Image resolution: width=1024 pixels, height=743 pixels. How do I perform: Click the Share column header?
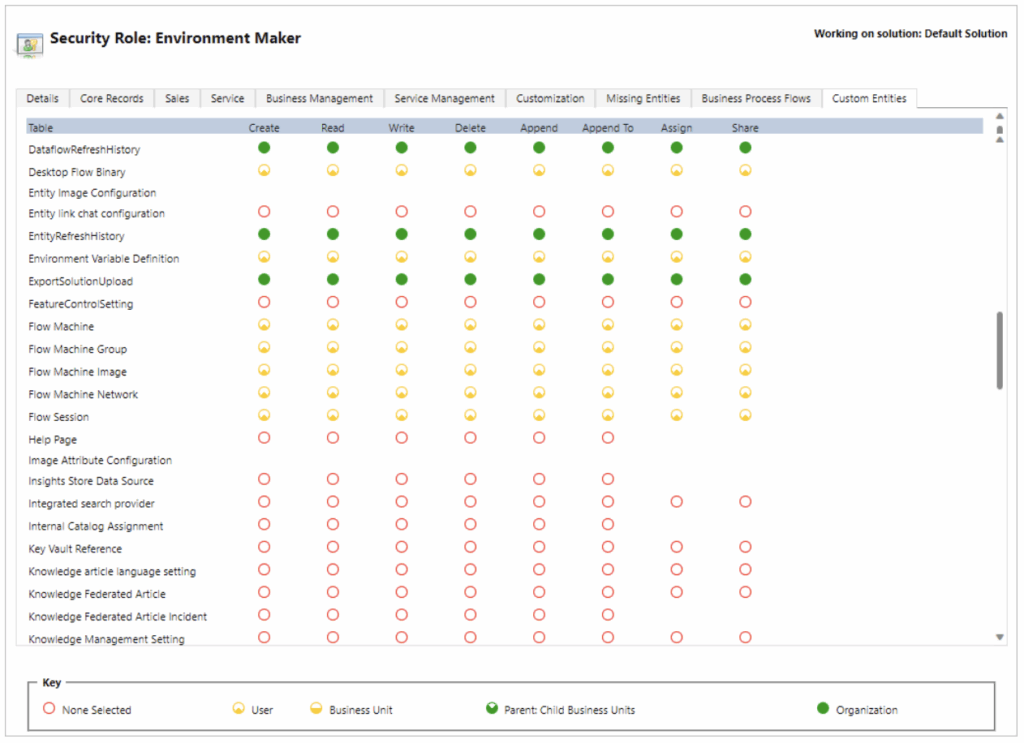(x=745, y=128)
